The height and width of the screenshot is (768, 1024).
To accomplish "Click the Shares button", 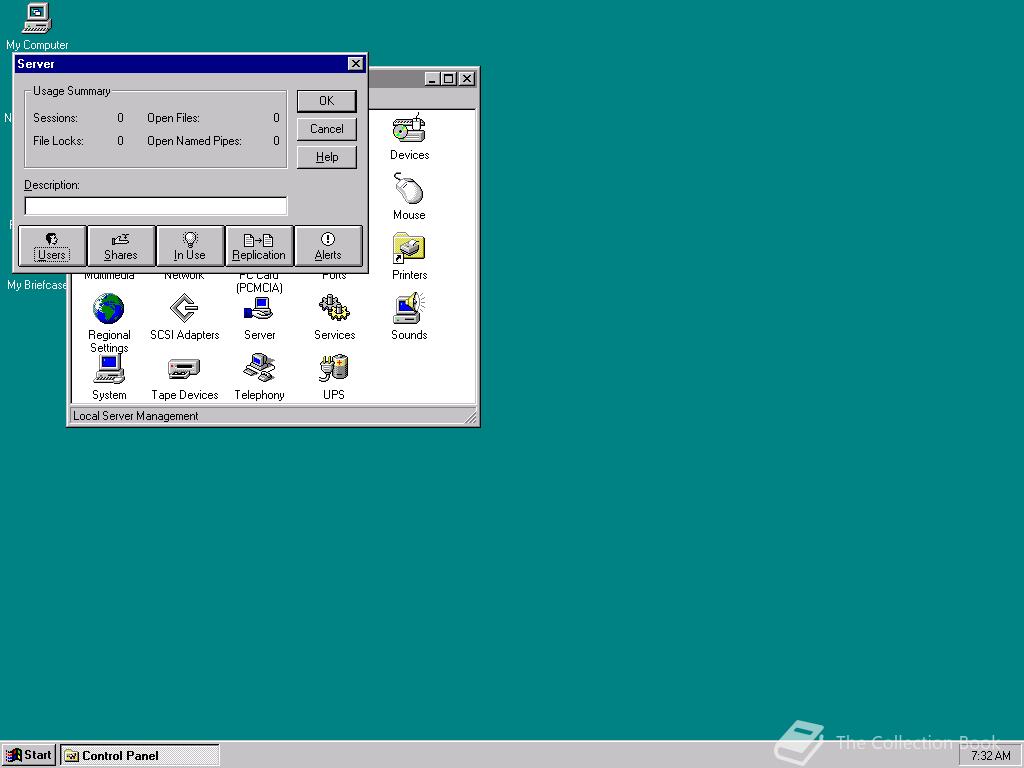I will coord(121,246).
